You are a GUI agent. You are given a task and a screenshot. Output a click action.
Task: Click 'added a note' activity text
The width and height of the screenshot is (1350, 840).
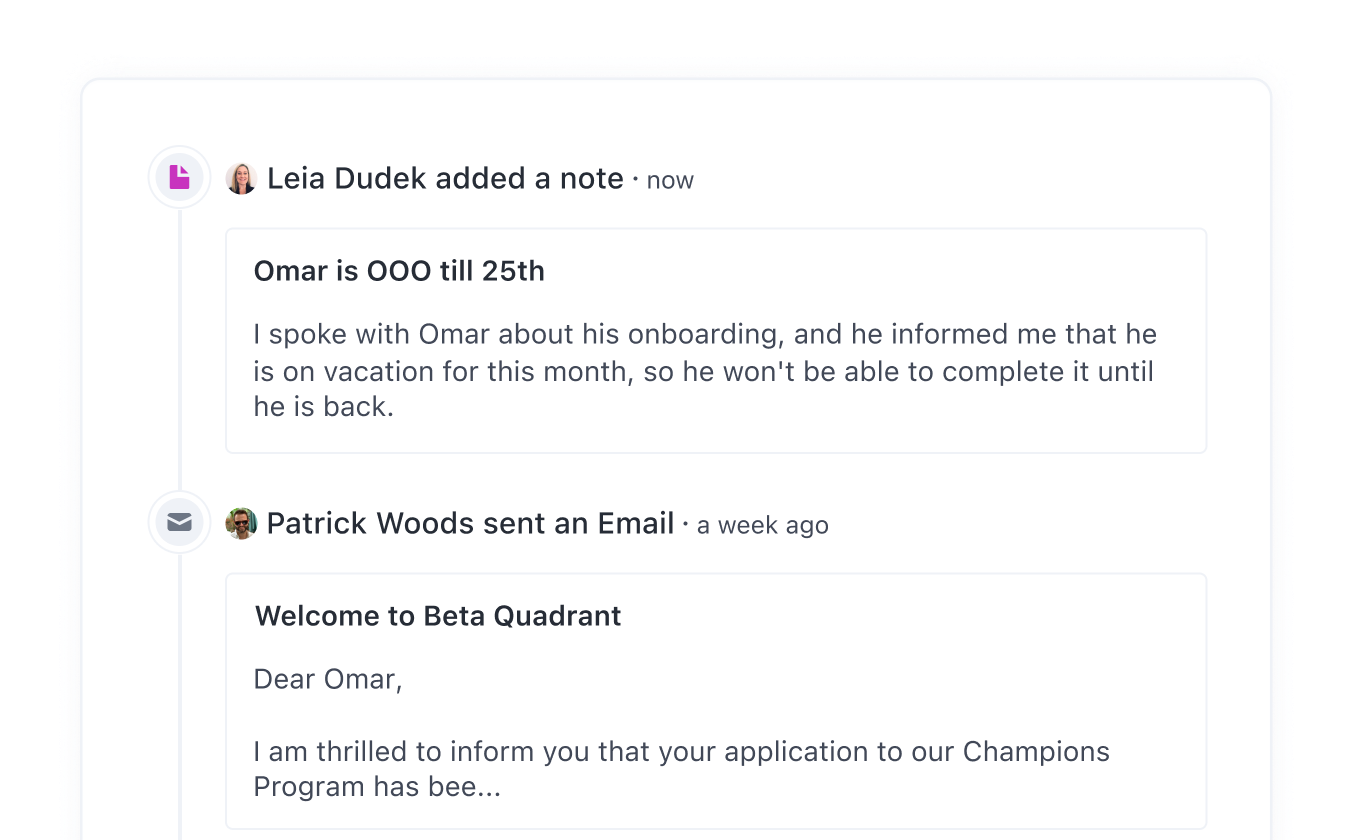(529, 178)
